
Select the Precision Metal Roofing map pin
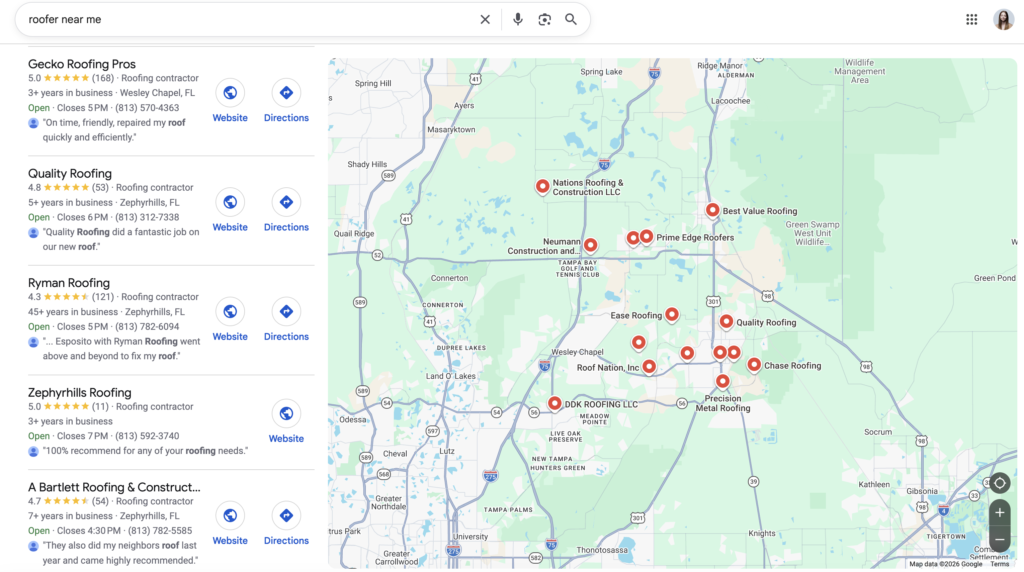722,381
